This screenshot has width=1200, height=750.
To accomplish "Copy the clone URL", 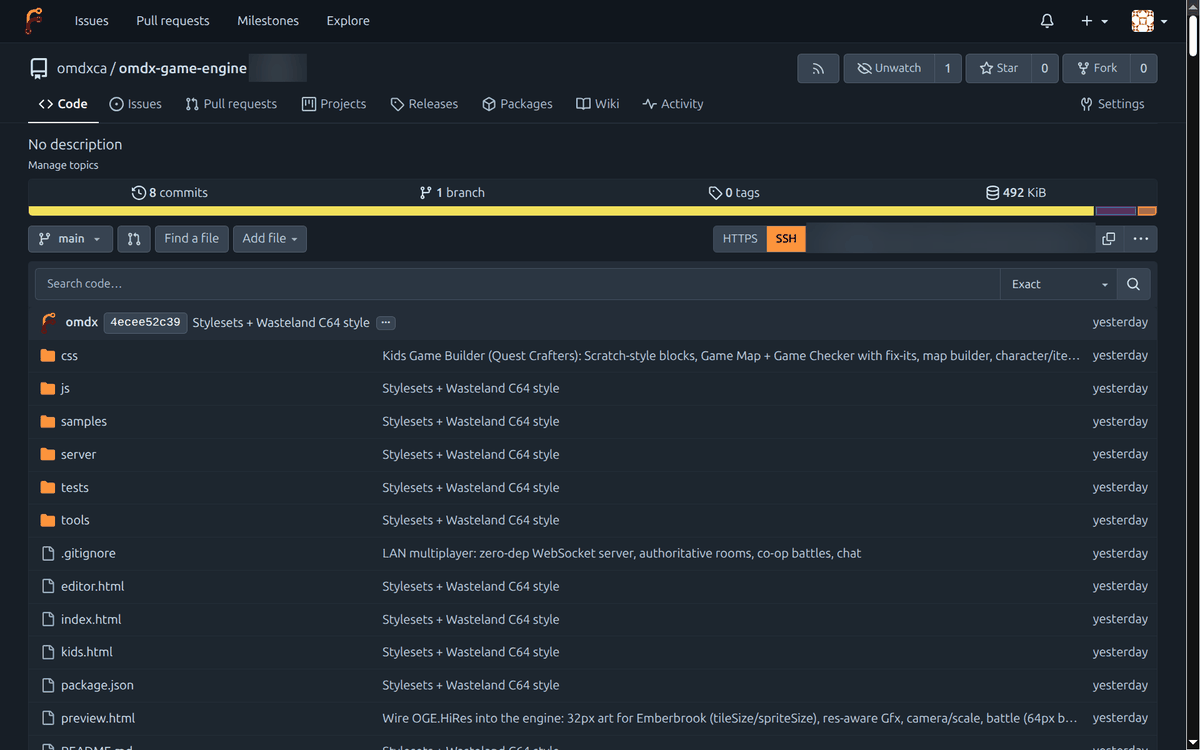I will coord(1108,239).
